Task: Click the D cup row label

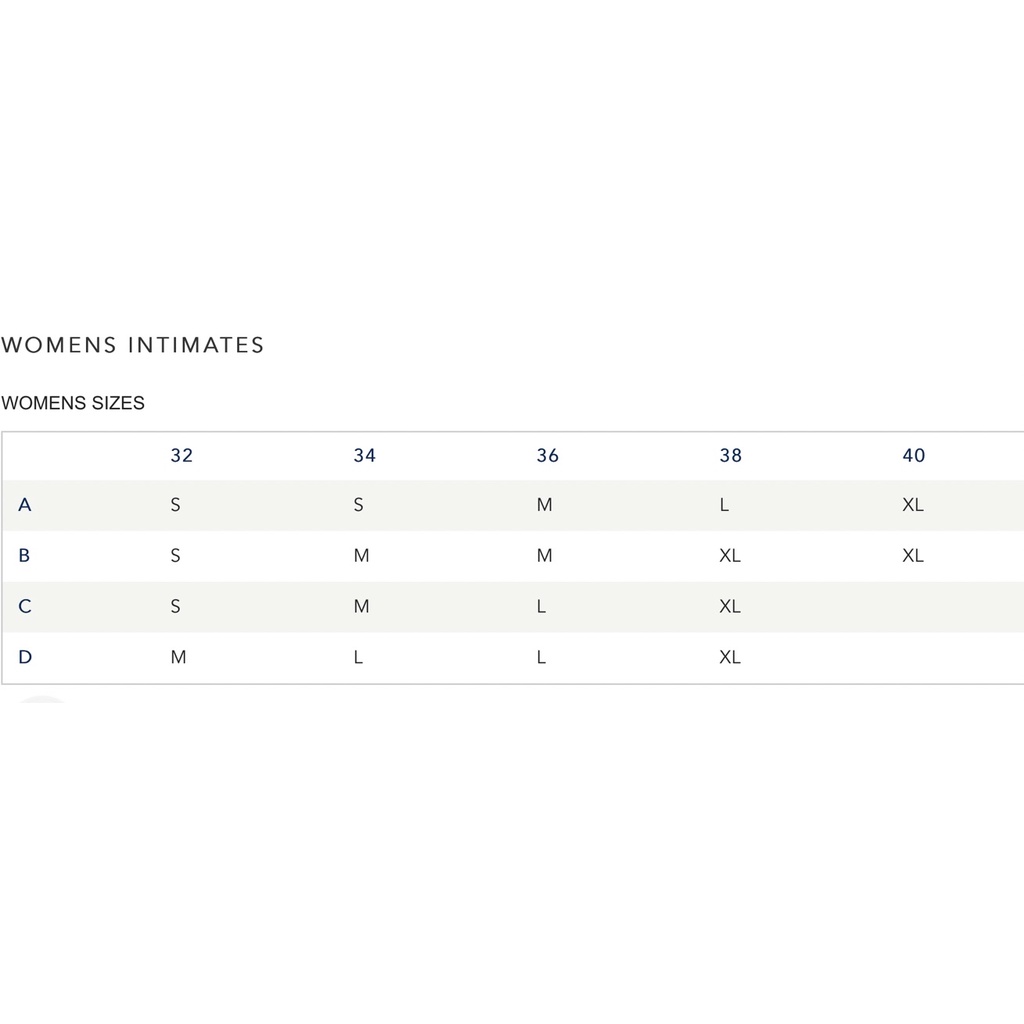Action: [25, 657]
